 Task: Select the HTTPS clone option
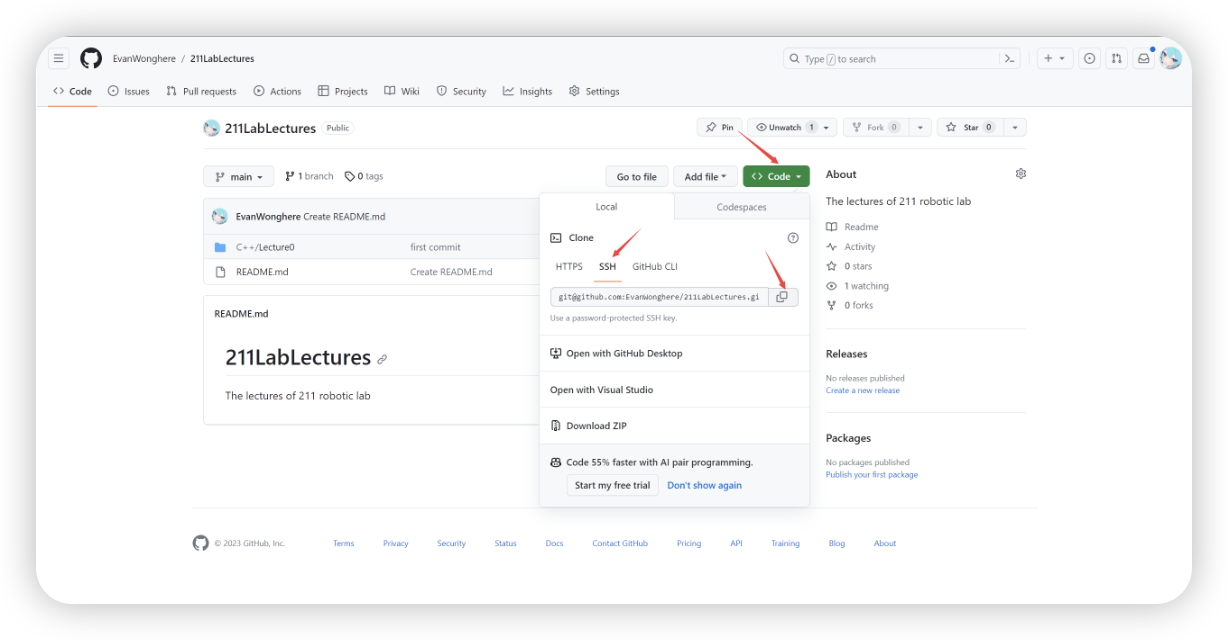(569, 267)
